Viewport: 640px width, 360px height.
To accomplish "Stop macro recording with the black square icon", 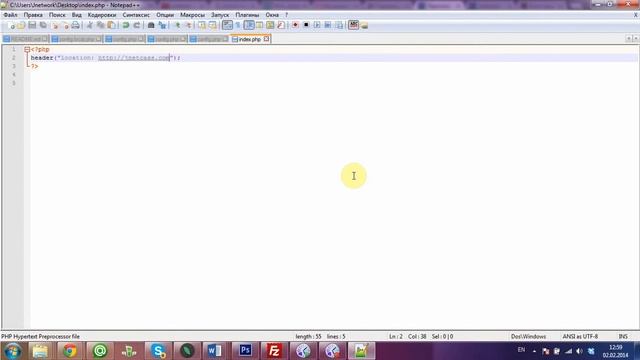I will click(306, 25).
